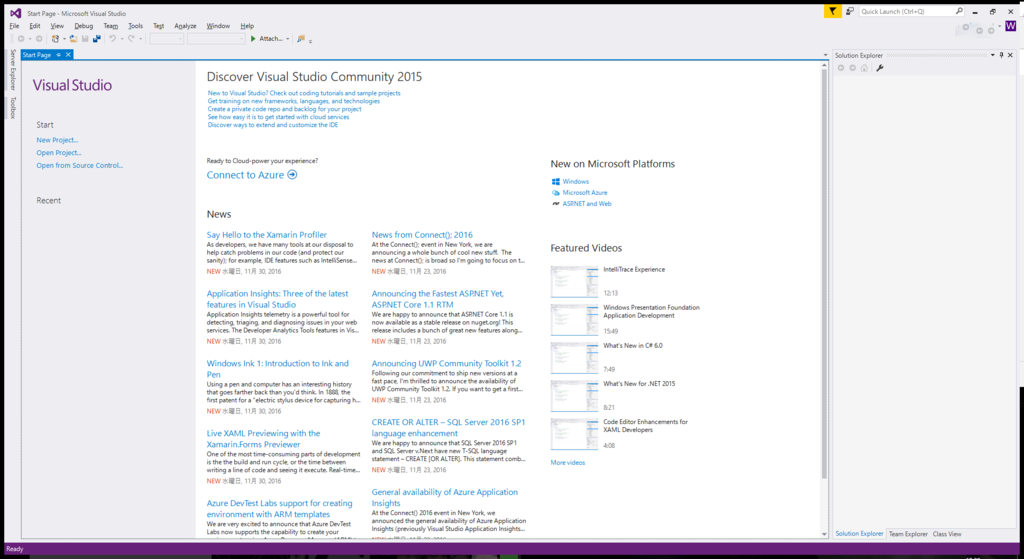
Task: Click the Quick Launch magnifier icon
Action: (959, 11)
